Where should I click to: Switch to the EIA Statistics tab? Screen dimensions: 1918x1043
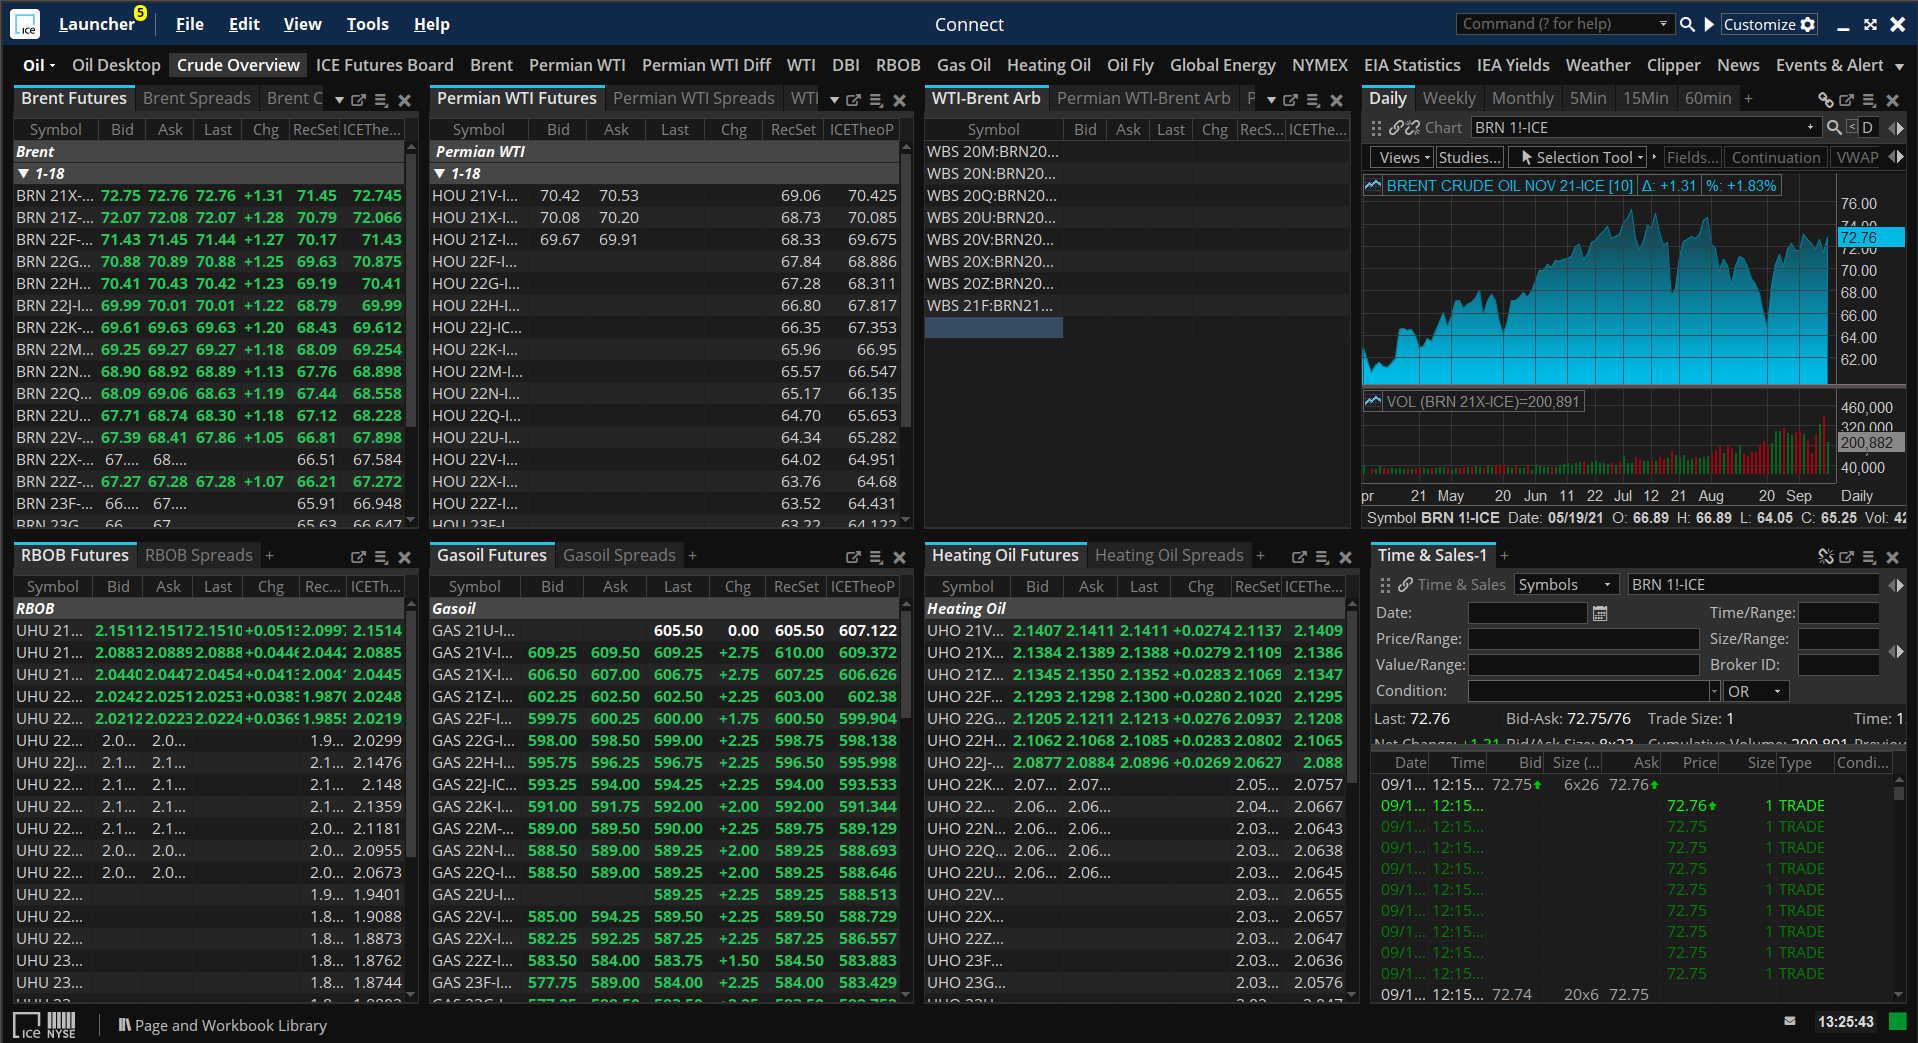1412,65
